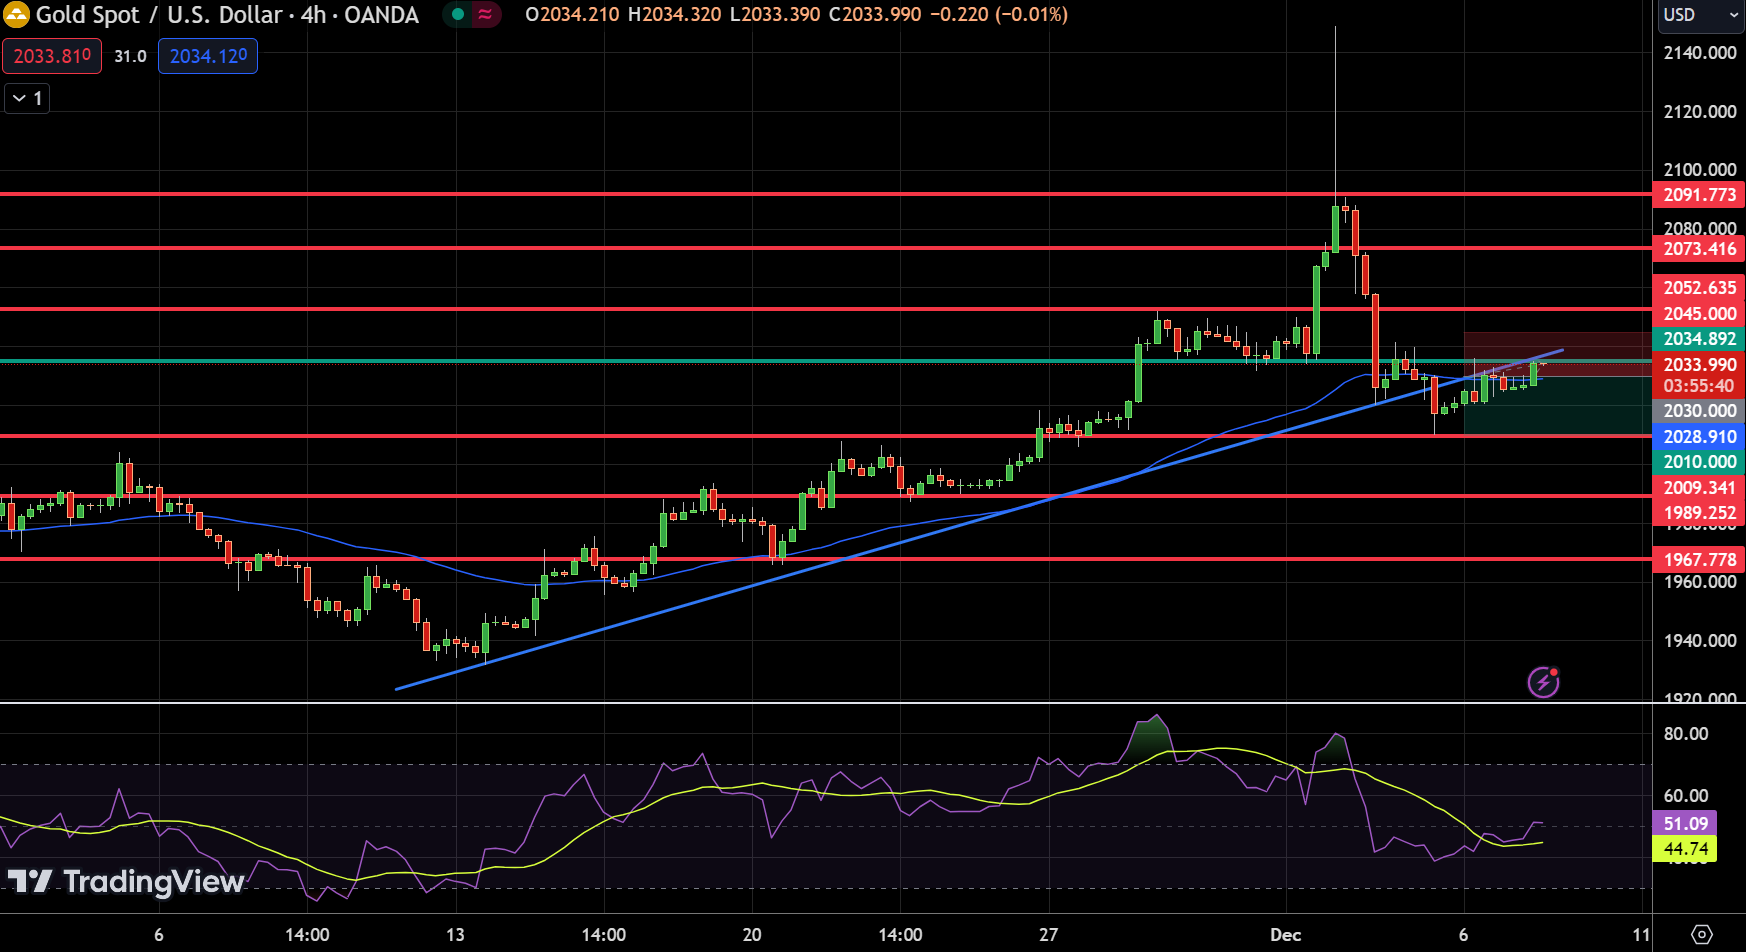Image resolution: width=1746 pixels, height=952 pixels.
Task: Click the 2120.000 price scale tick
Action: (x=1699, y=112)
